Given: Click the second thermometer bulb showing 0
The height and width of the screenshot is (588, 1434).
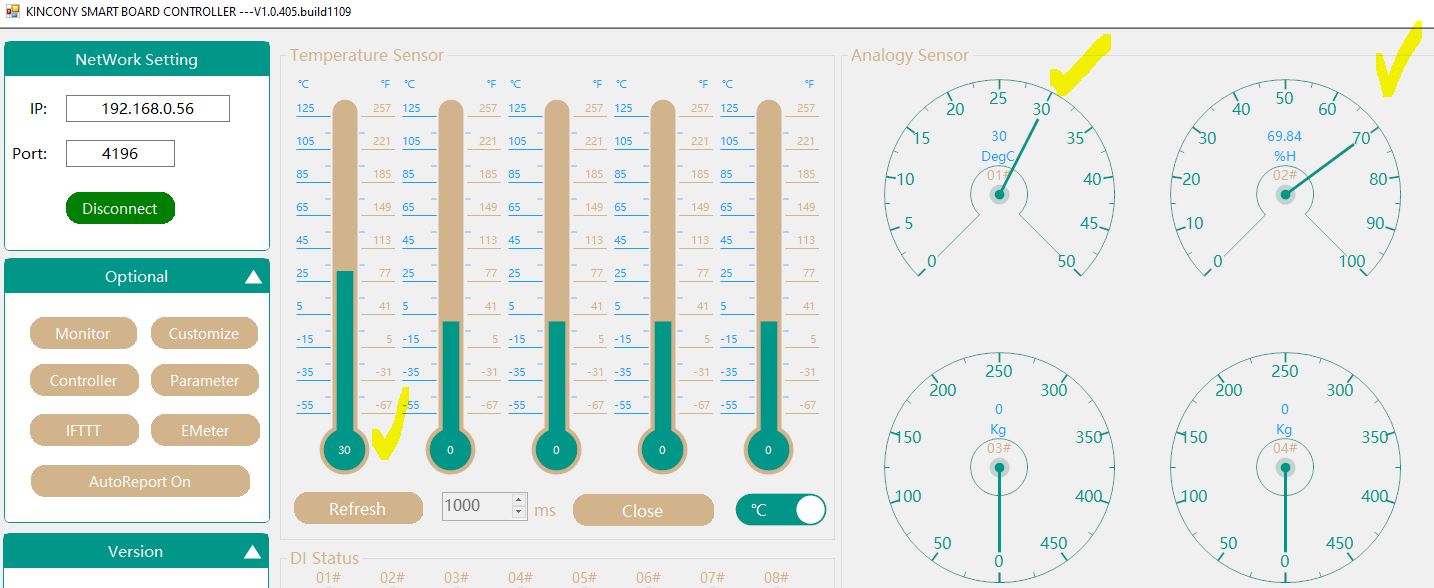Looking at the screenshot, I should click(450, 450).
